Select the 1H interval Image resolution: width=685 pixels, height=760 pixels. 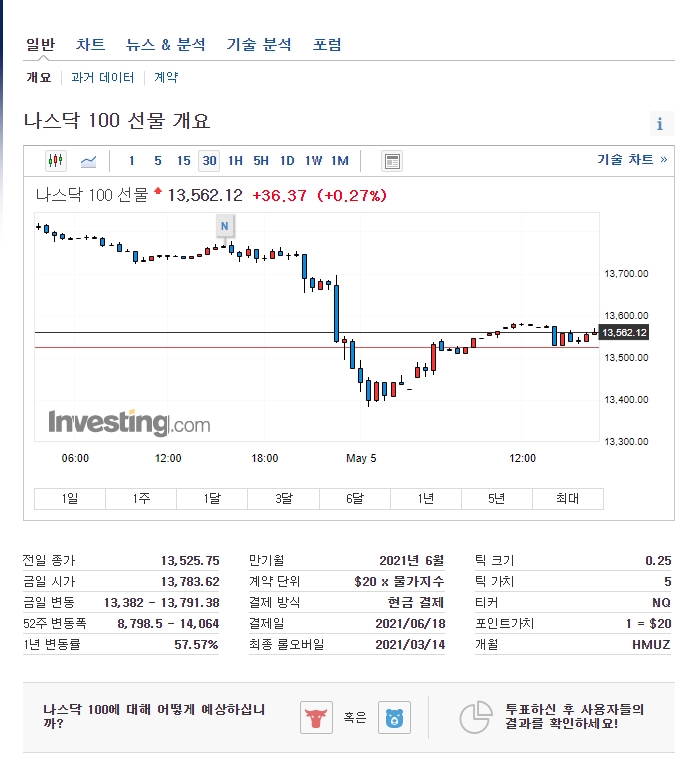[x=236, y=161]
